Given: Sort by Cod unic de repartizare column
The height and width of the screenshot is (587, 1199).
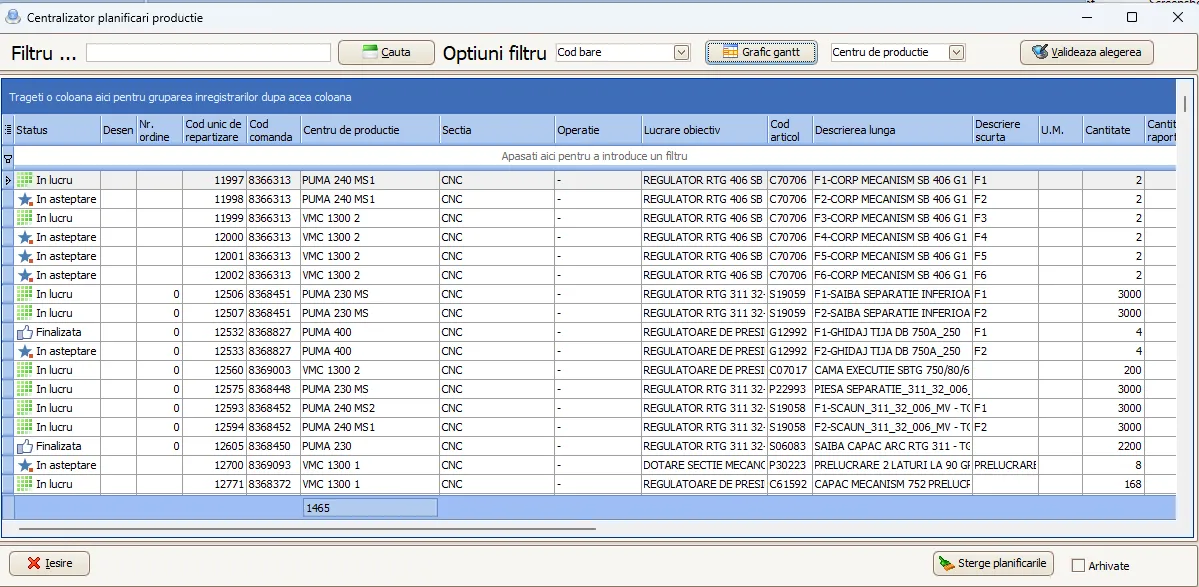Looking at the screenshot, I should pyautogui.click(x=214, y=130).
